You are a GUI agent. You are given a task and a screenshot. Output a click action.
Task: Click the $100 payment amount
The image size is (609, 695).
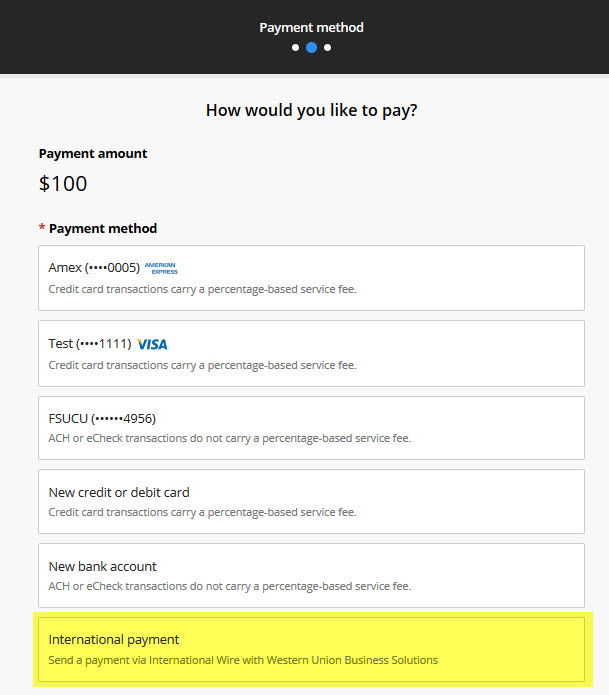tap(63, 184)
